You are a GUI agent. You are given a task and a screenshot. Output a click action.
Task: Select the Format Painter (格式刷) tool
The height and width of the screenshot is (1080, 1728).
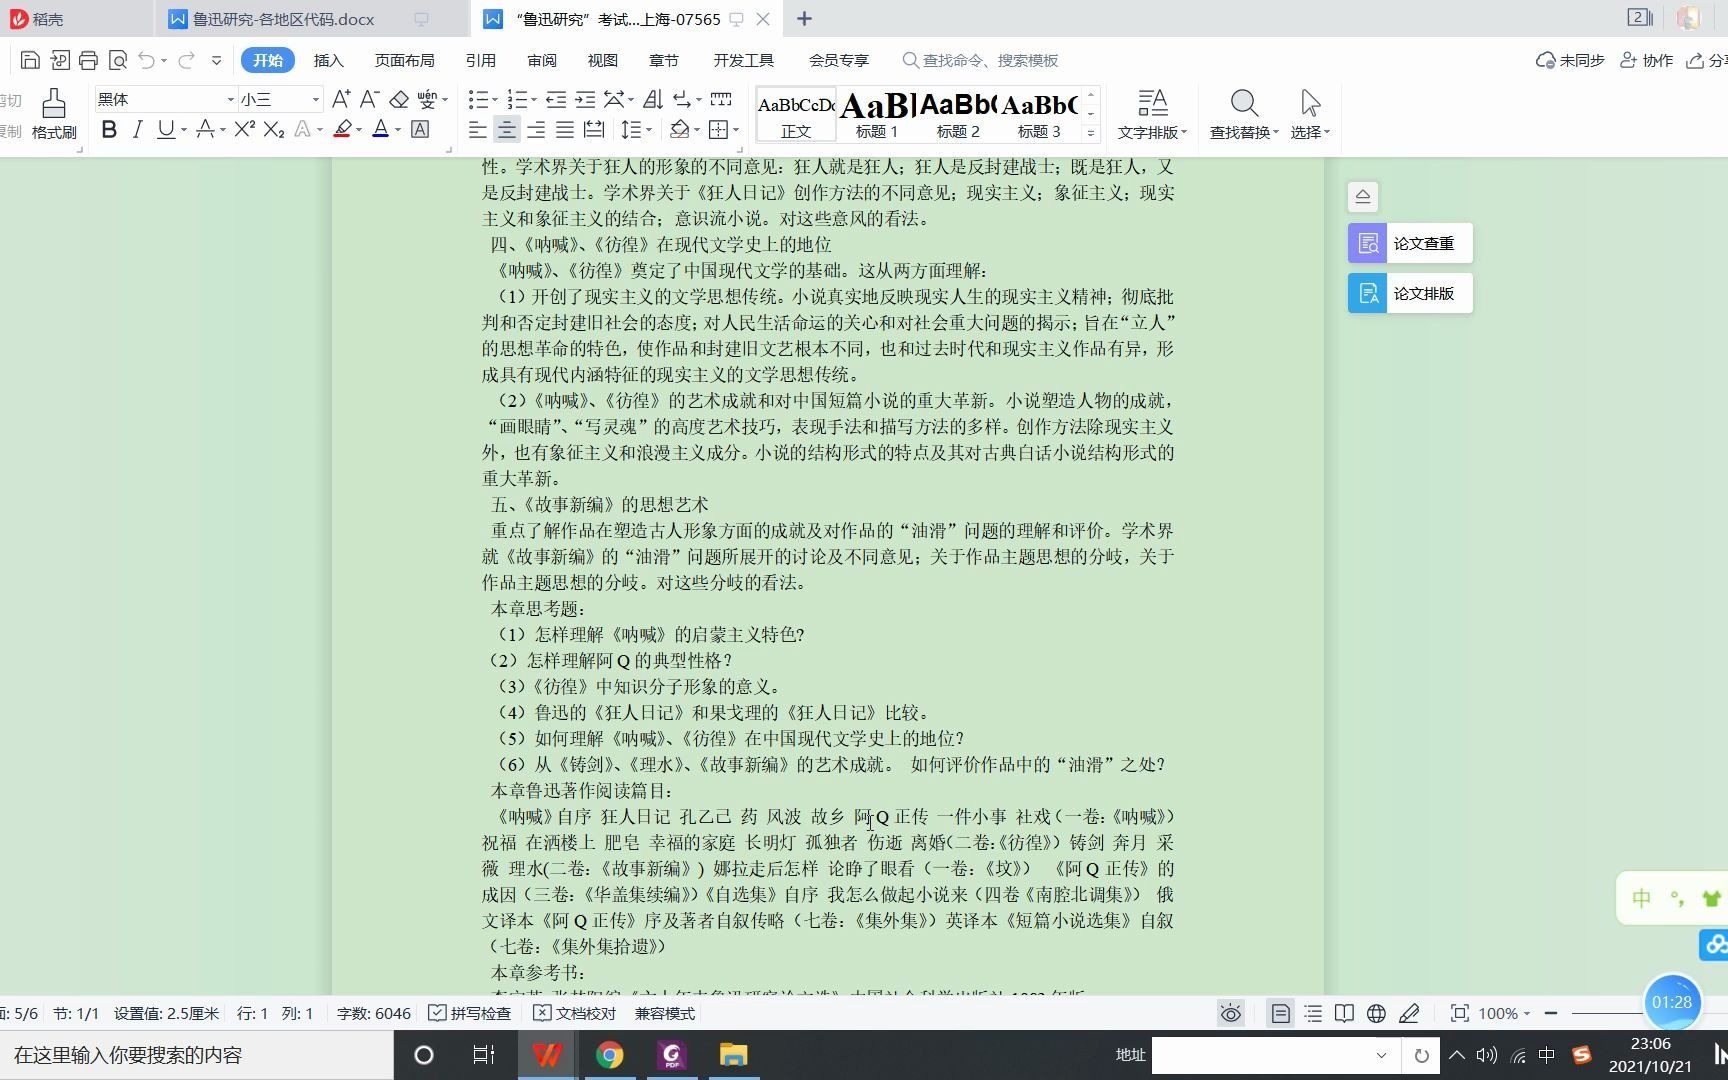(54, 114)
